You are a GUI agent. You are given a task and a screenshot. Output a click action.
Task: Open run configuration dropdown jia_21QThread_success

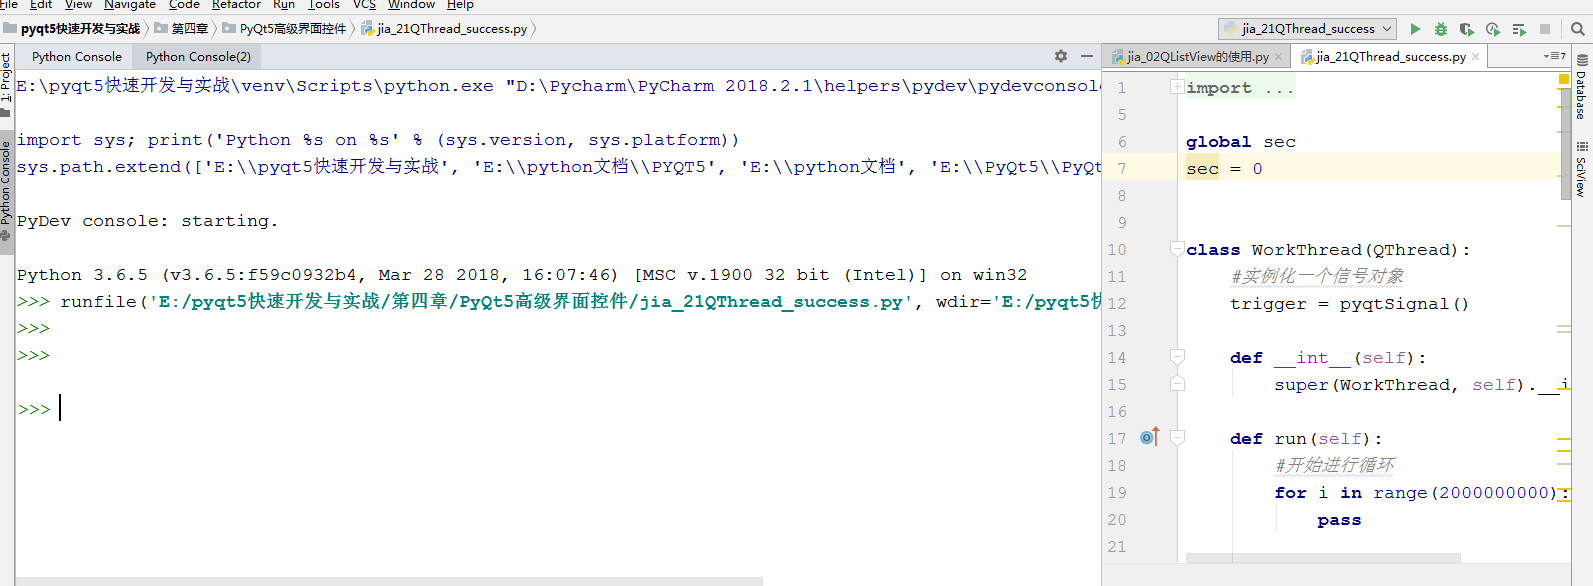[1308, 29]
